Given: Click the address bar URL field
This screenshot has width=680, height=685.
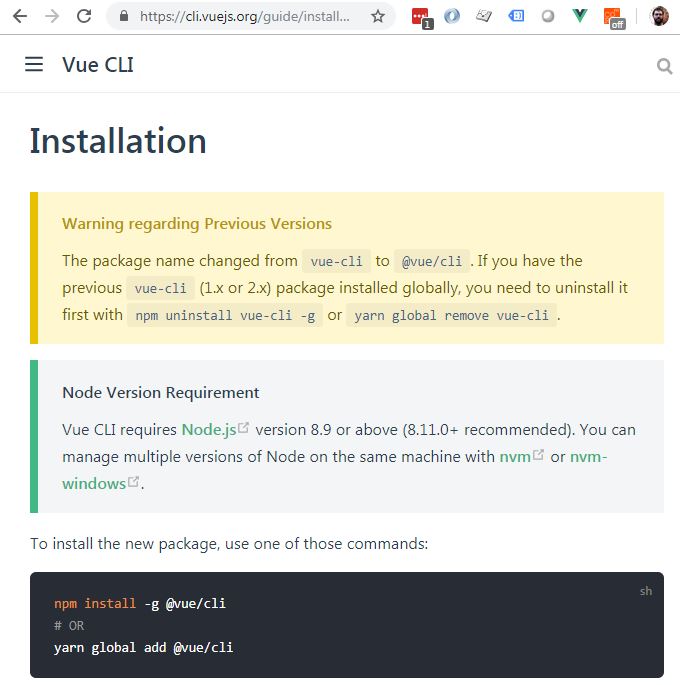Looking at the screenshot, I should (x=245, y=17).
